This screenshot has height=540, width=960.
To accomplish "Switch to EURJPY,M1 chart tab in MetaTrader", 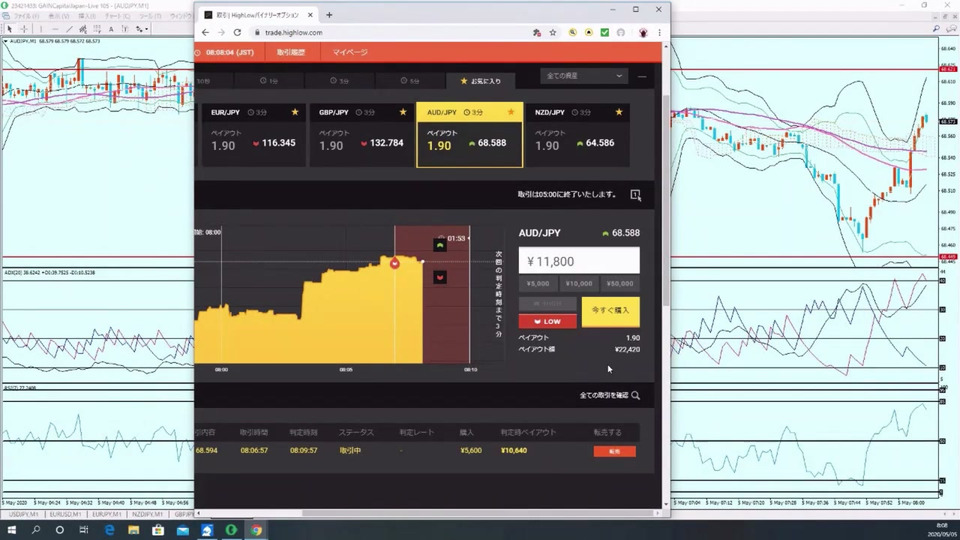I will 107,514.
